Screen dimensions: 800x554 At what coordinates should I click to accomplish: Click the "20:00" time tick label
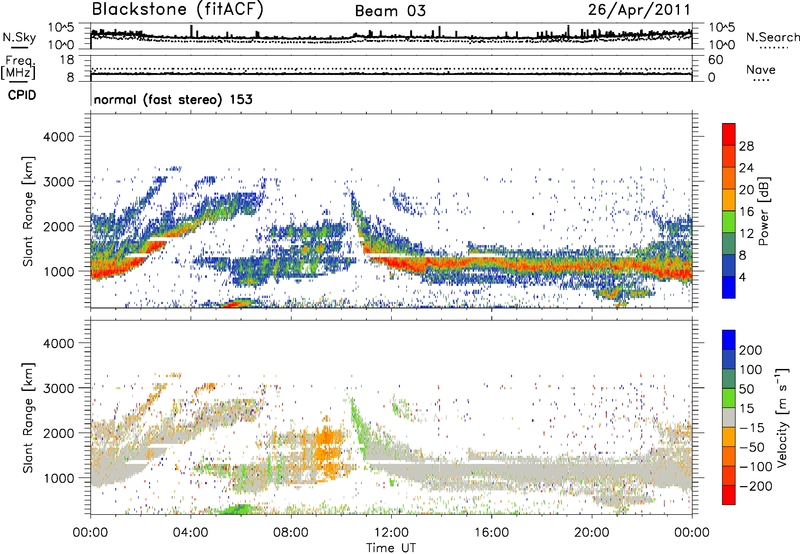(591, 533)
